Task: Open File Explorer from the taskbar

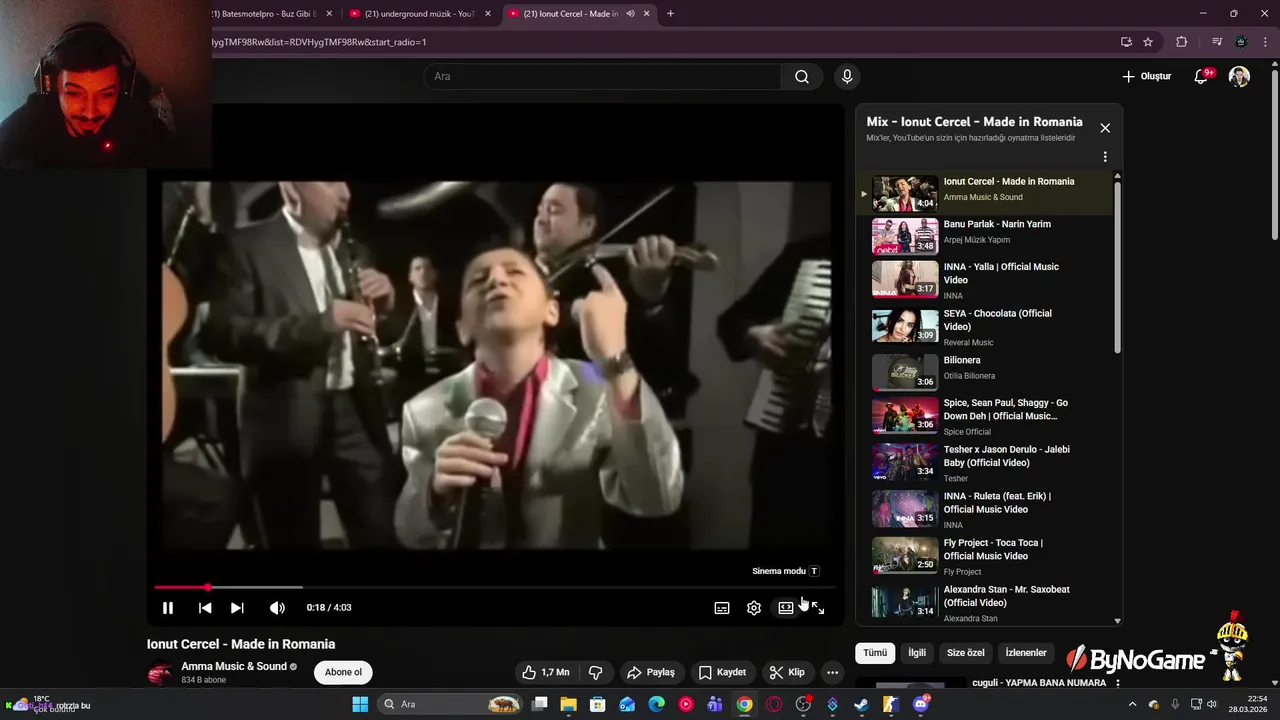Action: click(568, 705)
